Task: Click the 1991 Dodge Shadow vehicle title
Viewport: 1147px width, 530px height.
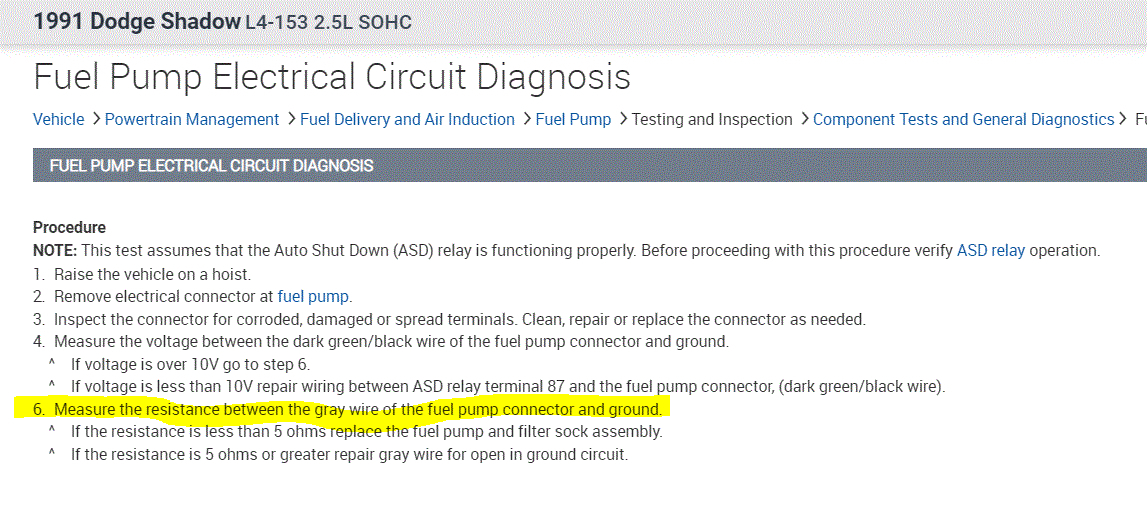Action: 137,21
